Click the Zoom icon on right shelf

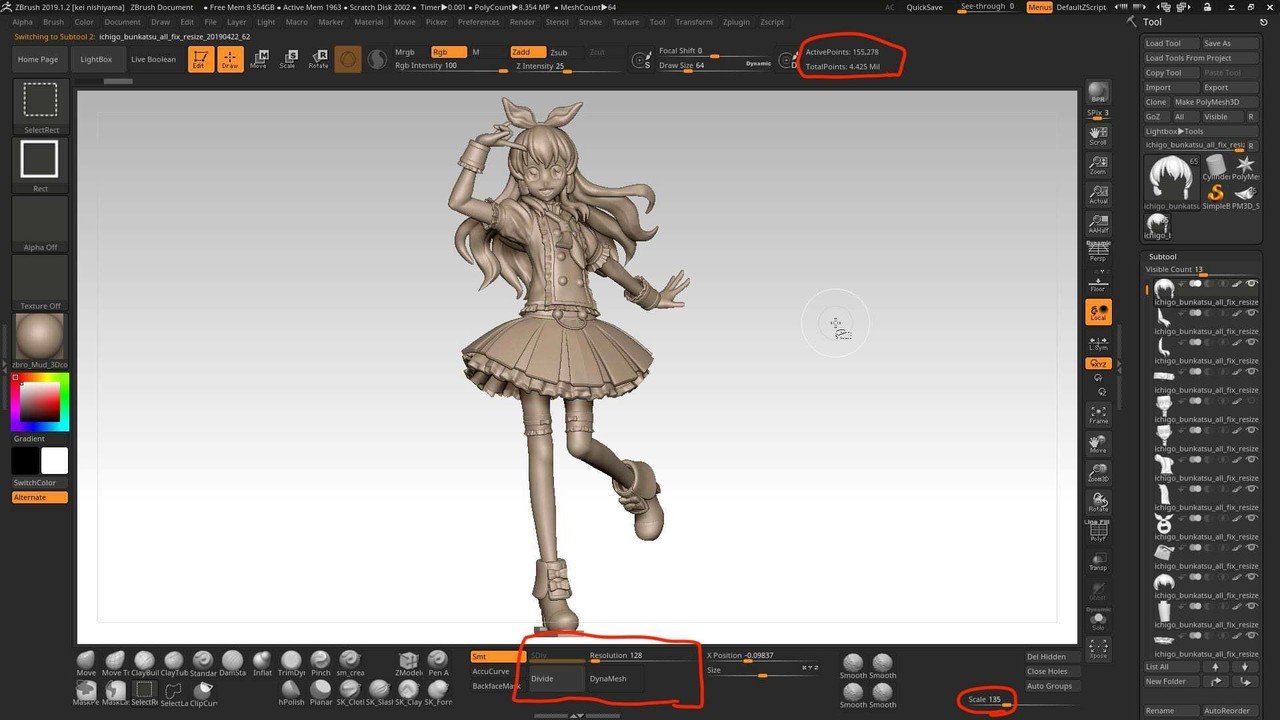click(1098, 166)
